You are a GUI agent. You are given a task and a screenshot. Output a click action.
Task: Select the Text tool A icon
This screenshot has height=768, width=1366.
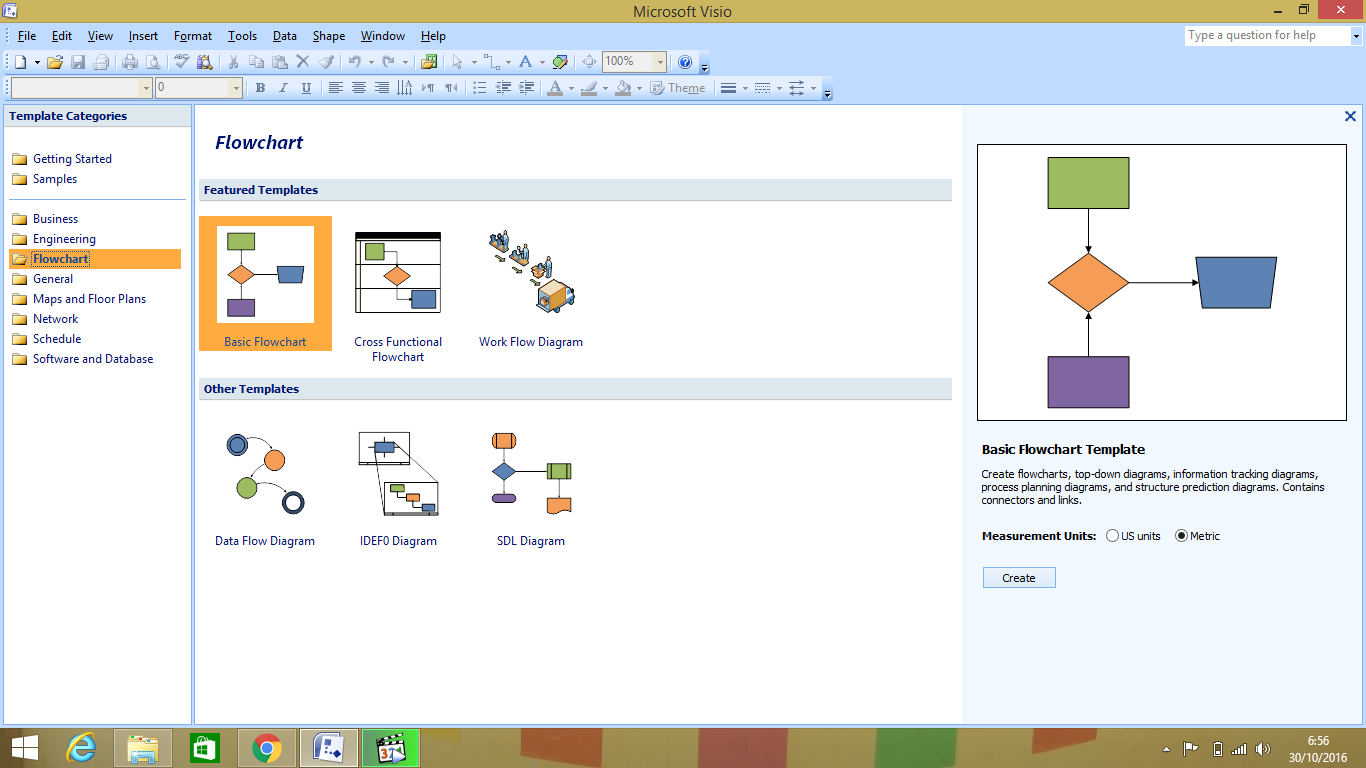tap(525, 62)
